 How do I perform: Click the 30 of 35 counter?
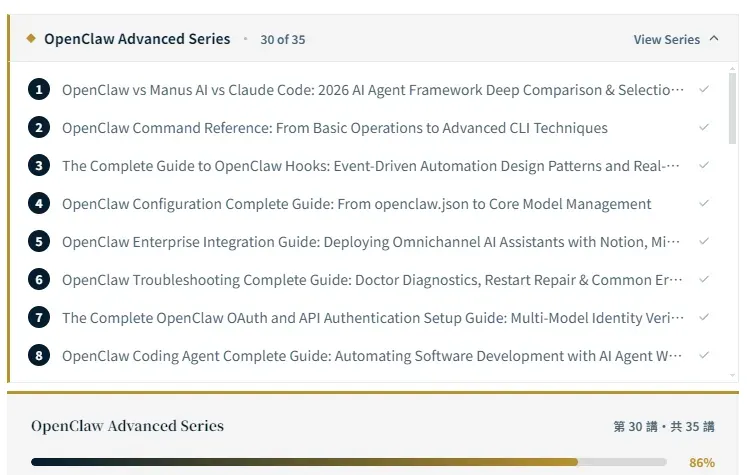[x=283, y=40]
